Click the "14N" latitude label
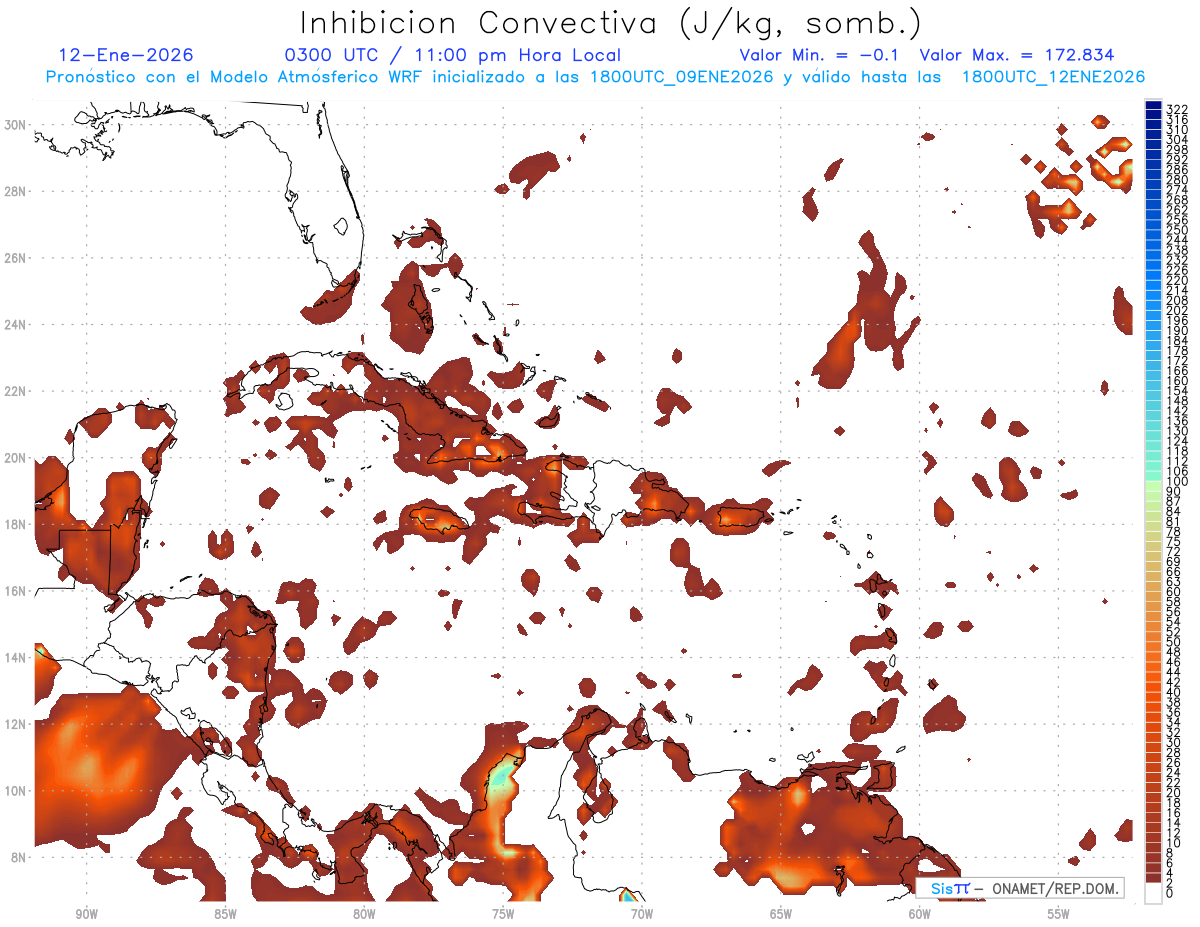Screen dimensions: 1200x927 17,657
